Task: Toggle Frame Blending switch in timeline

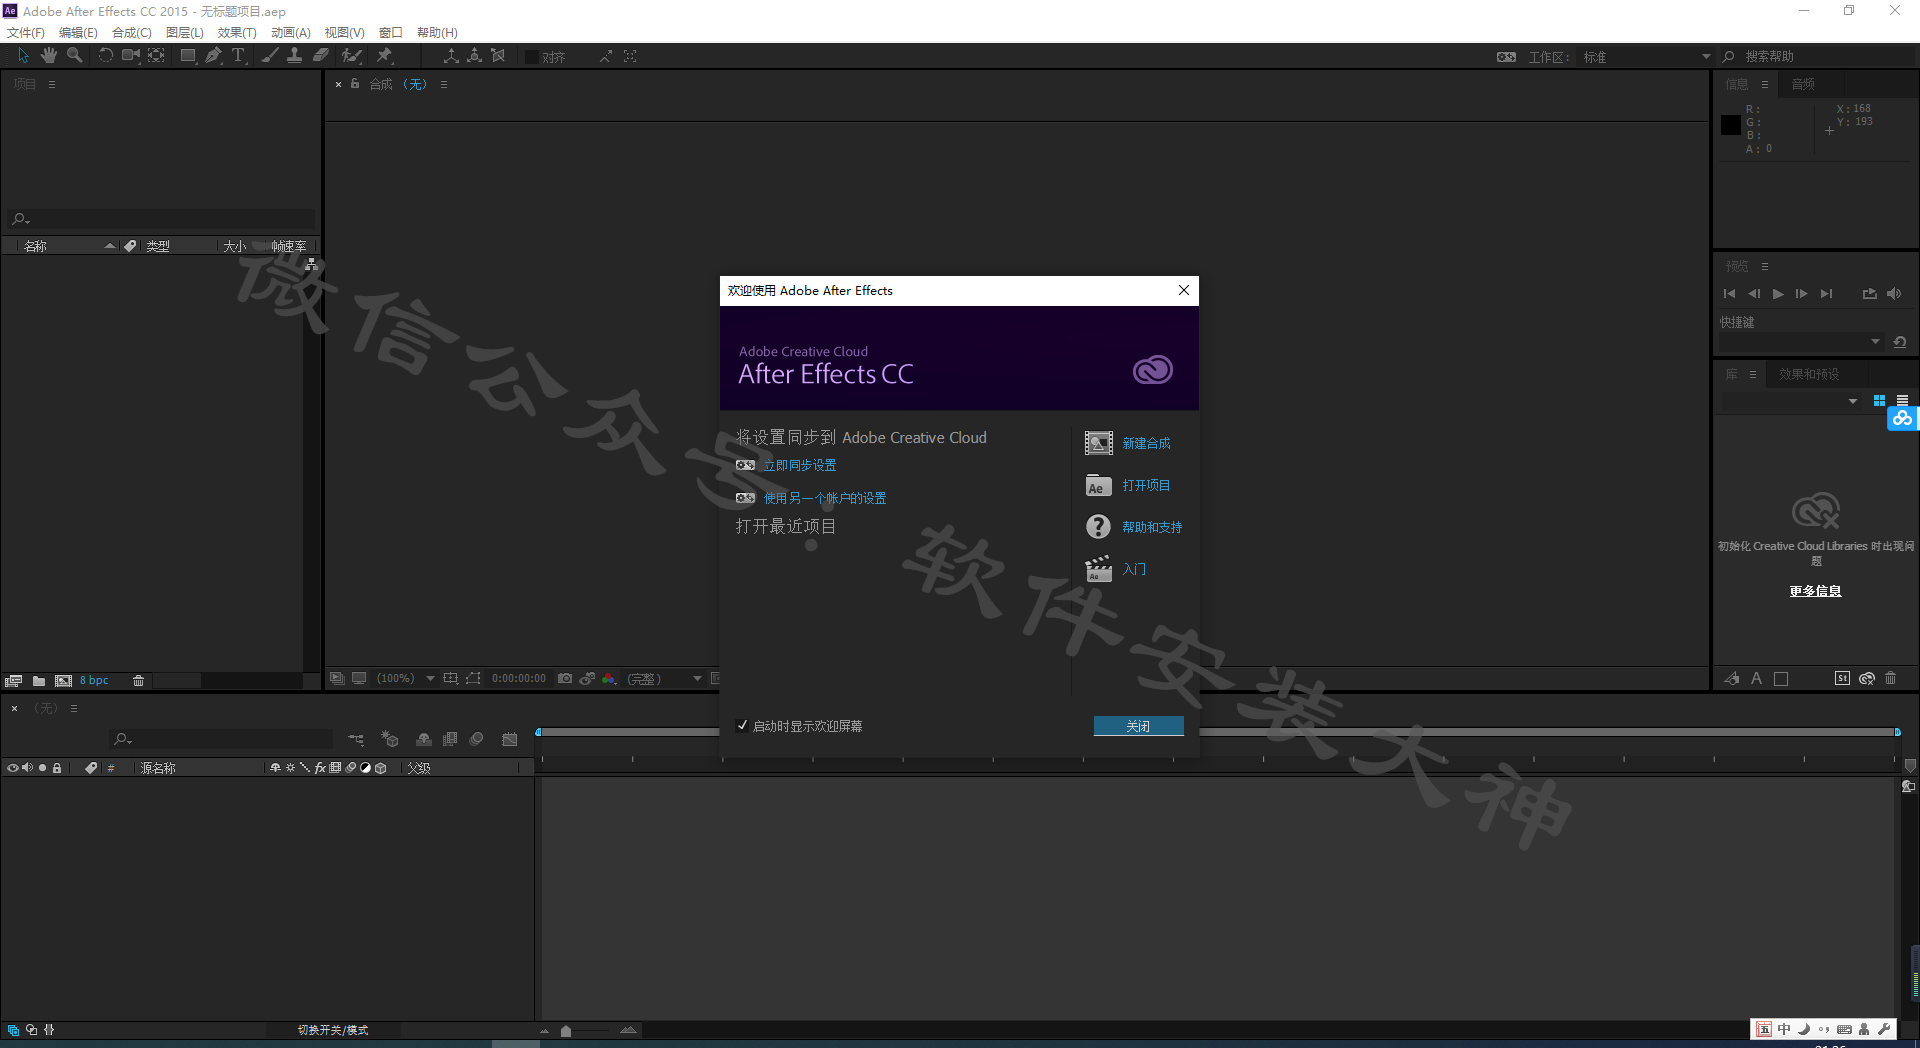Action: pyautogui.click(x=450, y=739)
